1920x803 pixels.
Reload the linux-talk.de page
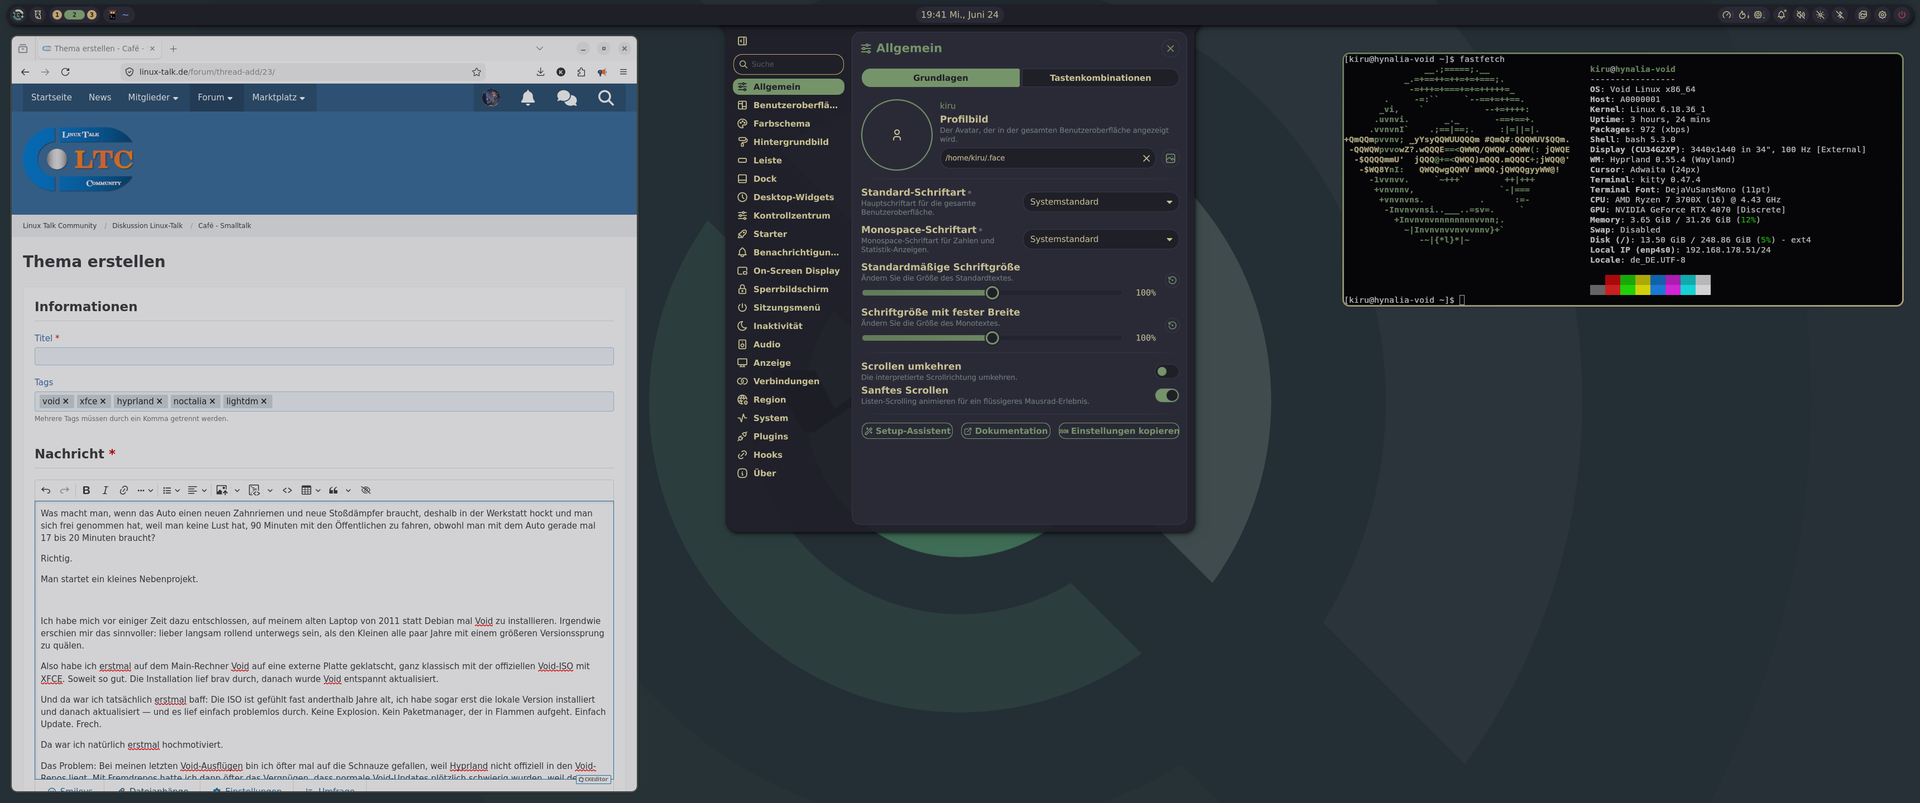click(65, 72)
